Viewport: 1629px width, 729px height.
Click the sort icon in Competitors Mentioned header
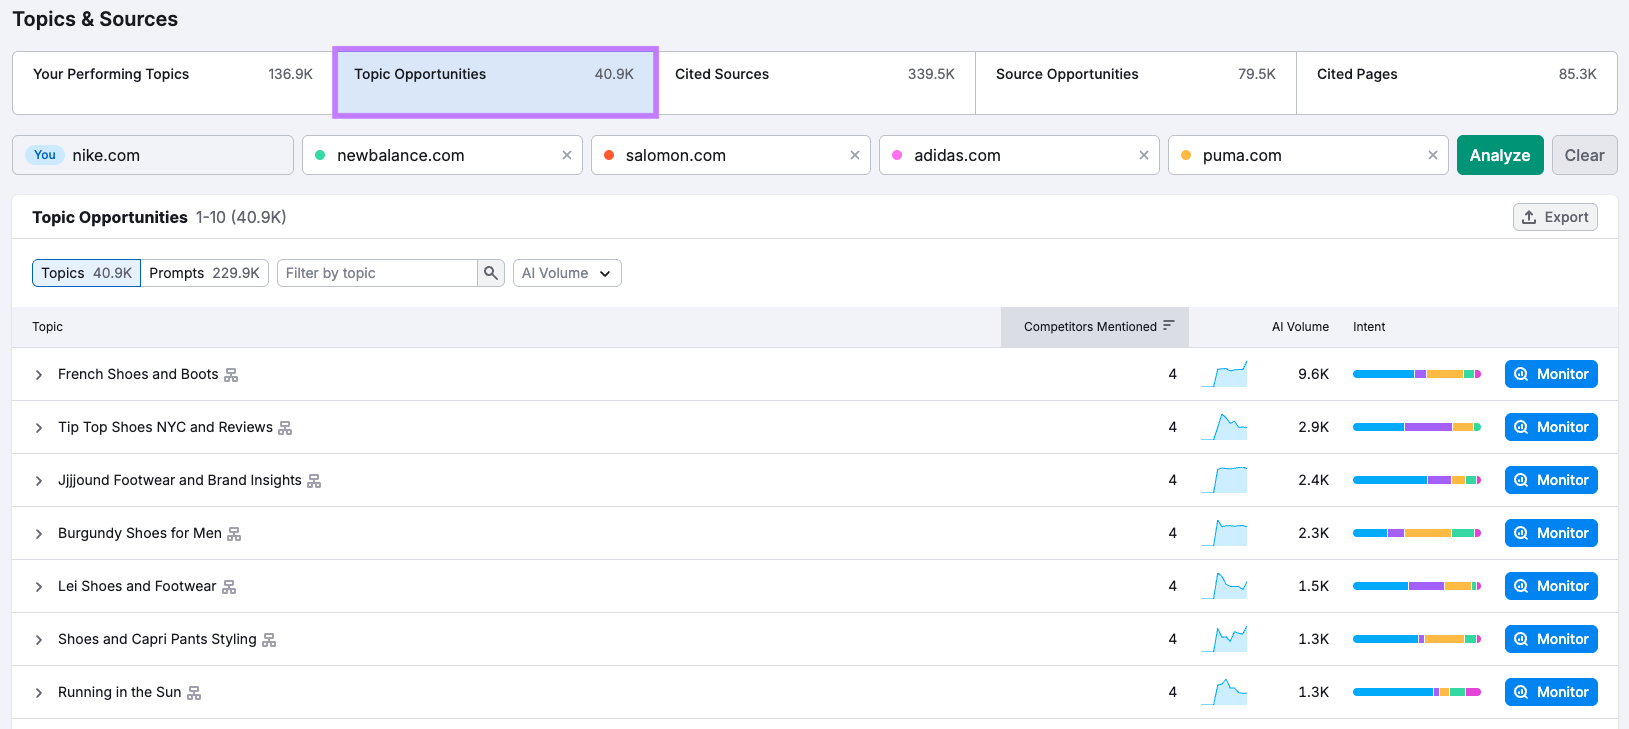click(1168, 326)
